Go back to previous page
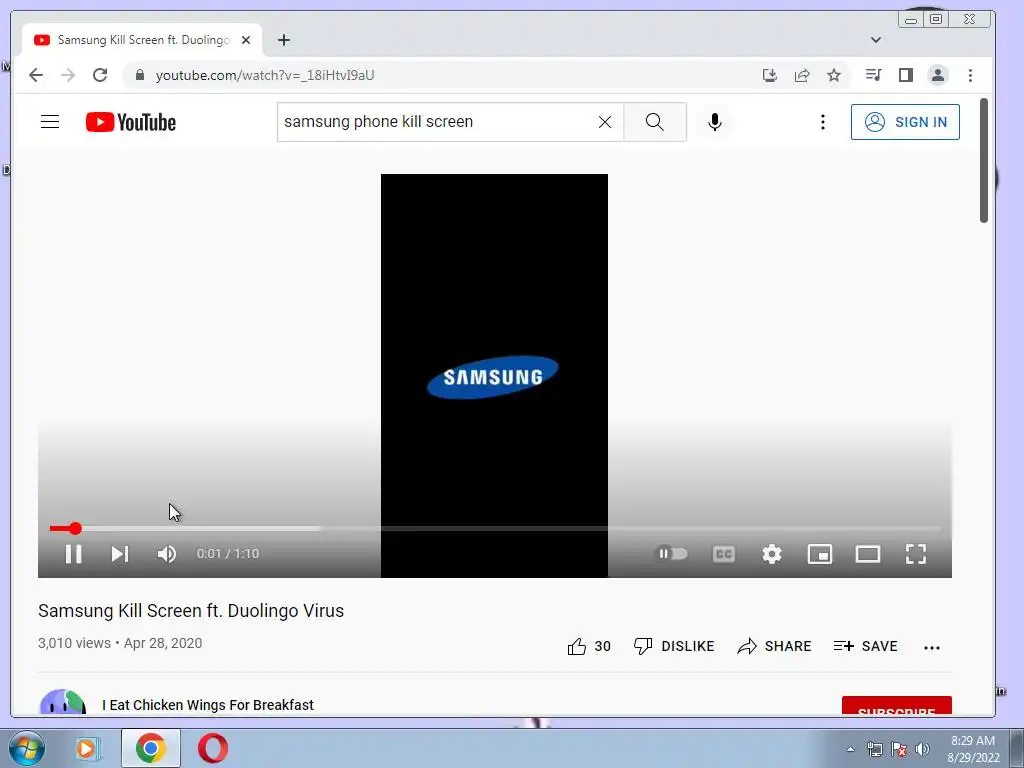Viewport: 1024px width, 768px height. click(x=36, y=75)
